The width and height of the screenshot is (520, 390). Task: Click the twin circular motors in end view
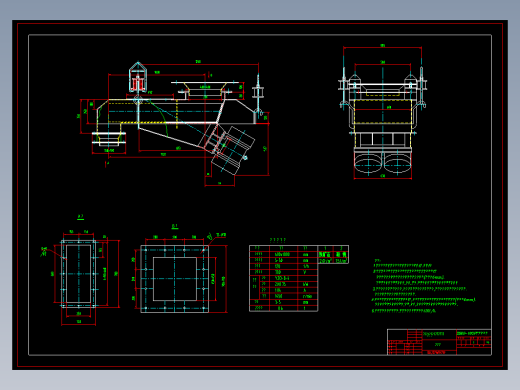point(383,163)
